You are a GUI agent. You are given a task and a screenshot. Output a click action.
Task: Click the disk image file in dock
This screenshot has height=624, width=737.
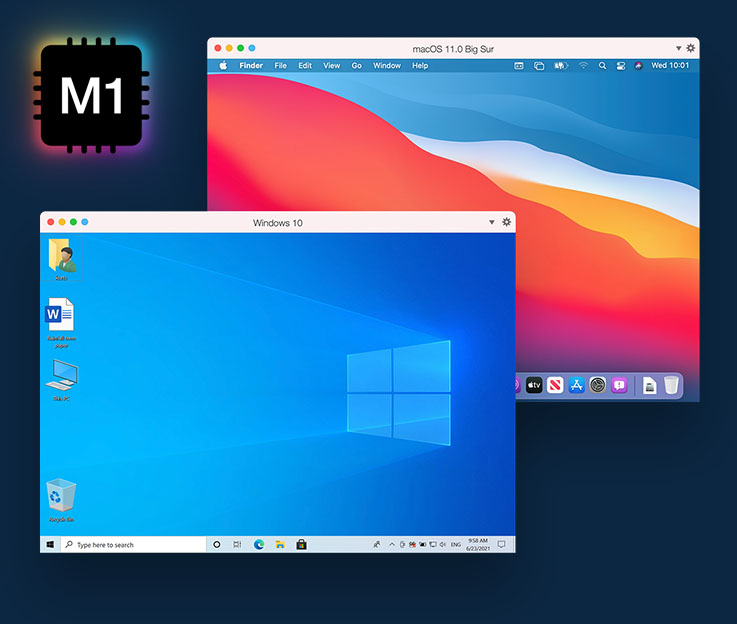pos(650,385)
